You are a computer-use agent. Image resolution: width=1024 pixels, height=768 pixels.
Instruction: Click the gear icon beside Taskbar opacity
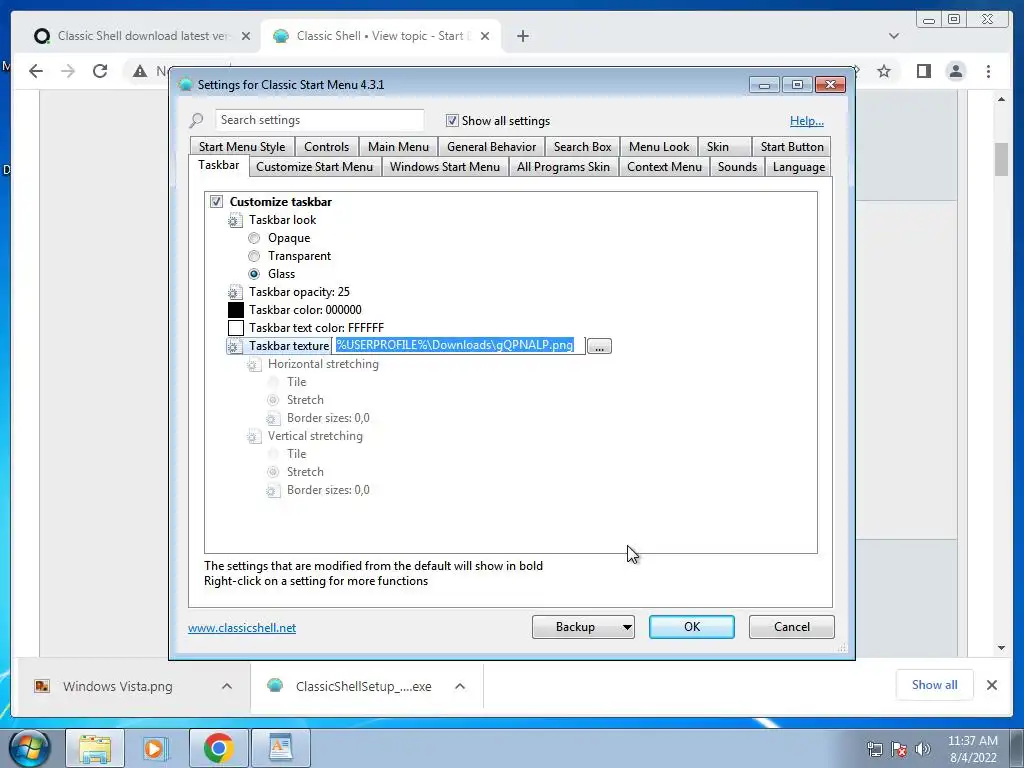(x=234, y=293)
